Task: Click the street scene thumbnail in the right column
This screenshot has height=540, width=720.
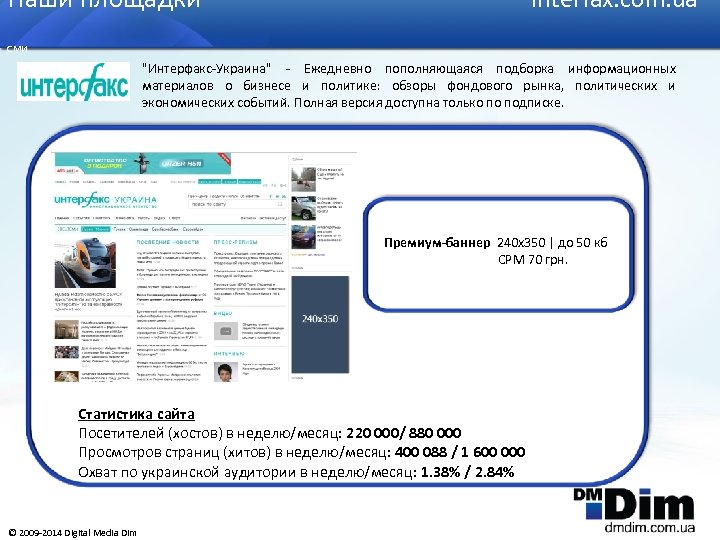Action: tap(304, 180)
